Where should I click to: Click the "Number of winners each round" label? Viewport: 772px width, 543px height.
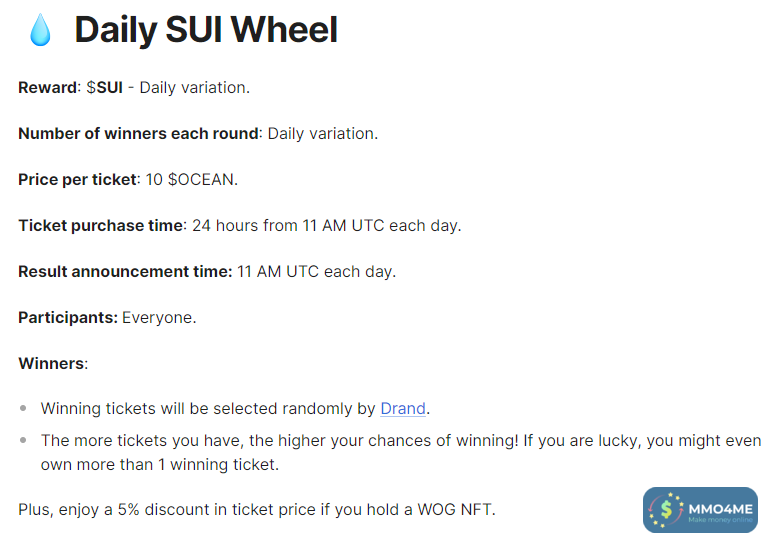click(138, 133)
